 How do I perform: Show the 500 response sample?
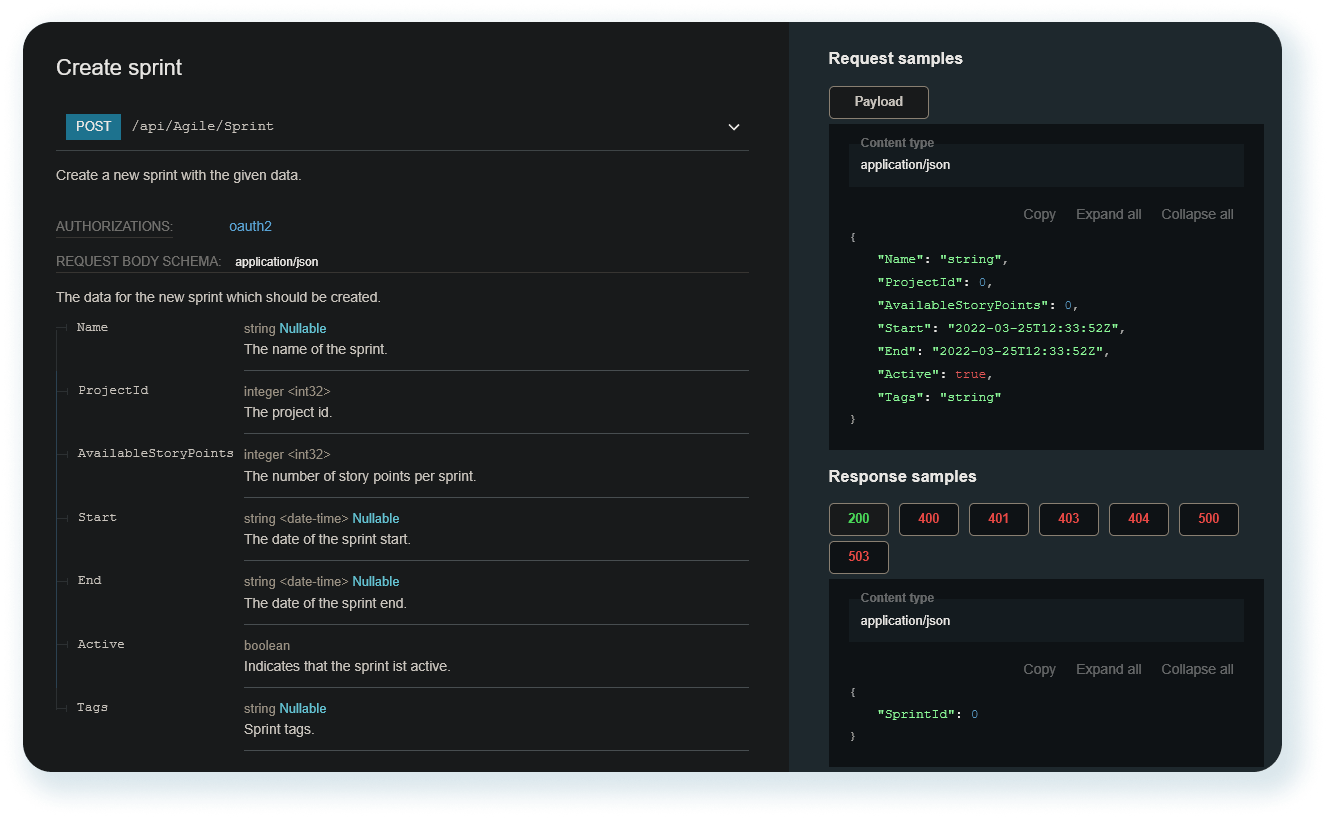(1208, 519)
